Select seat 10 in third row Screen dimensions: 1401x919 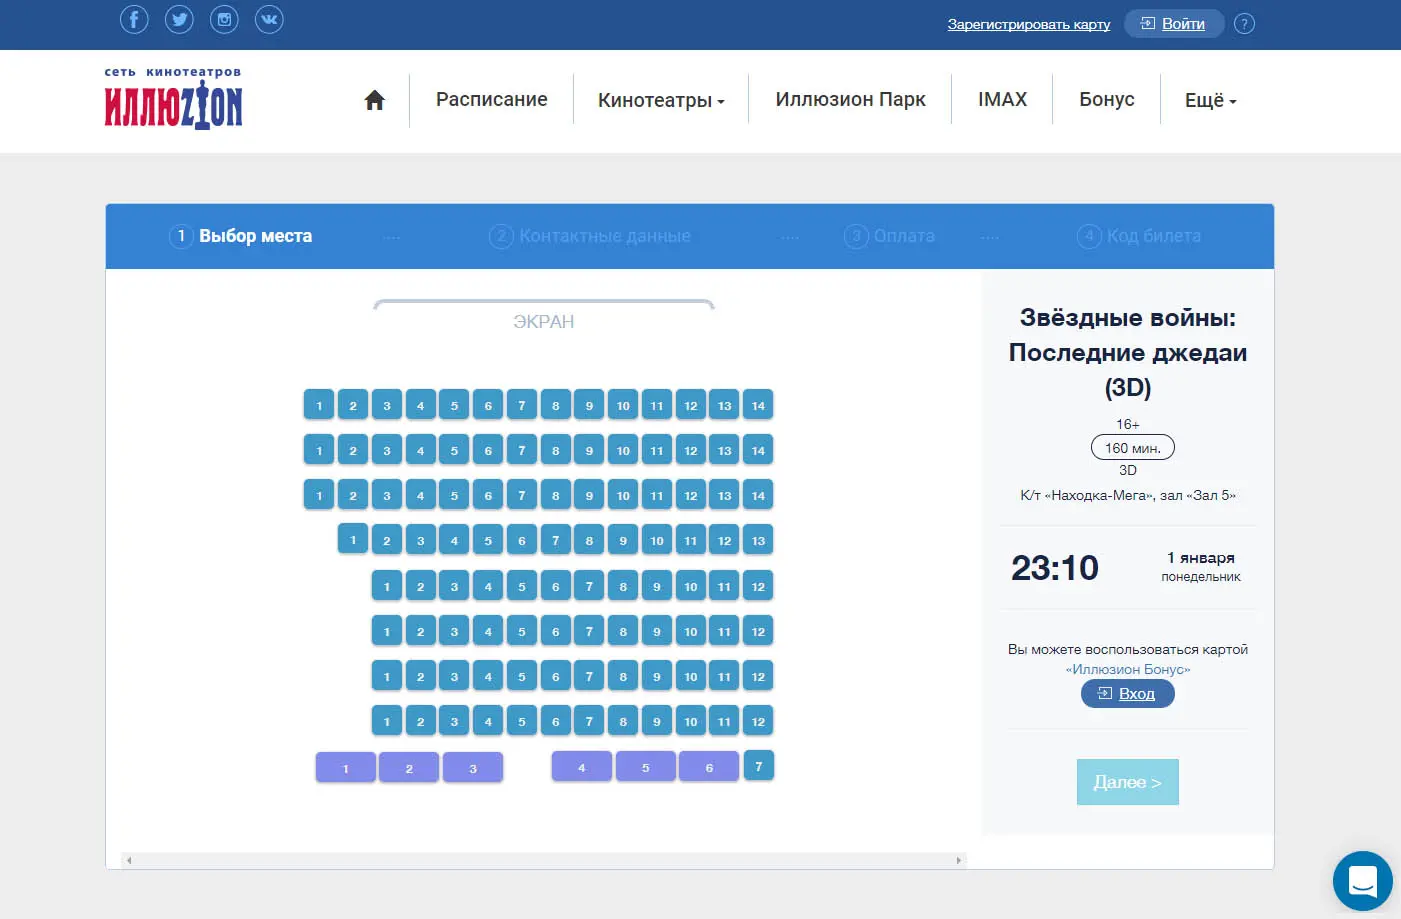[x=623, y=495]
